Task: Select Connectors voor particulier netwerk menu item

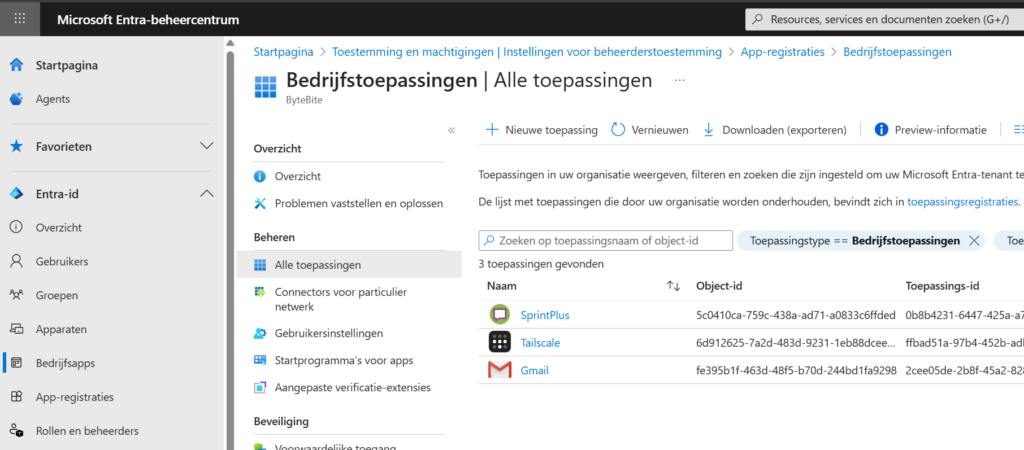Action: (330, 299)
